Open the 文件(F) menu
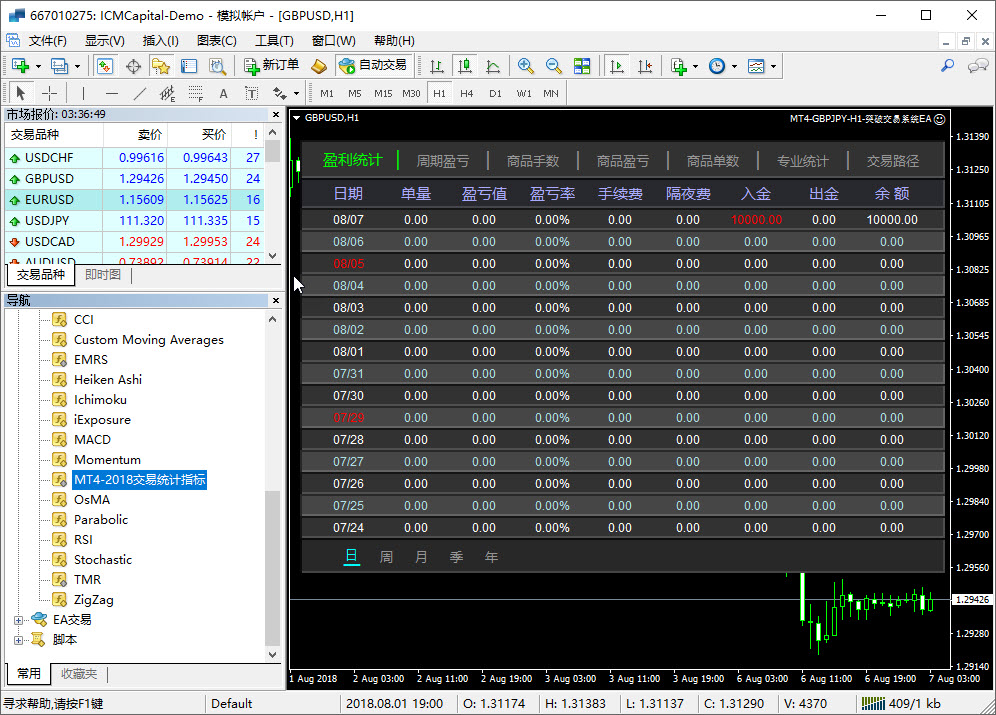The height and width of the screenshot is (715, 996). (47, 41)
